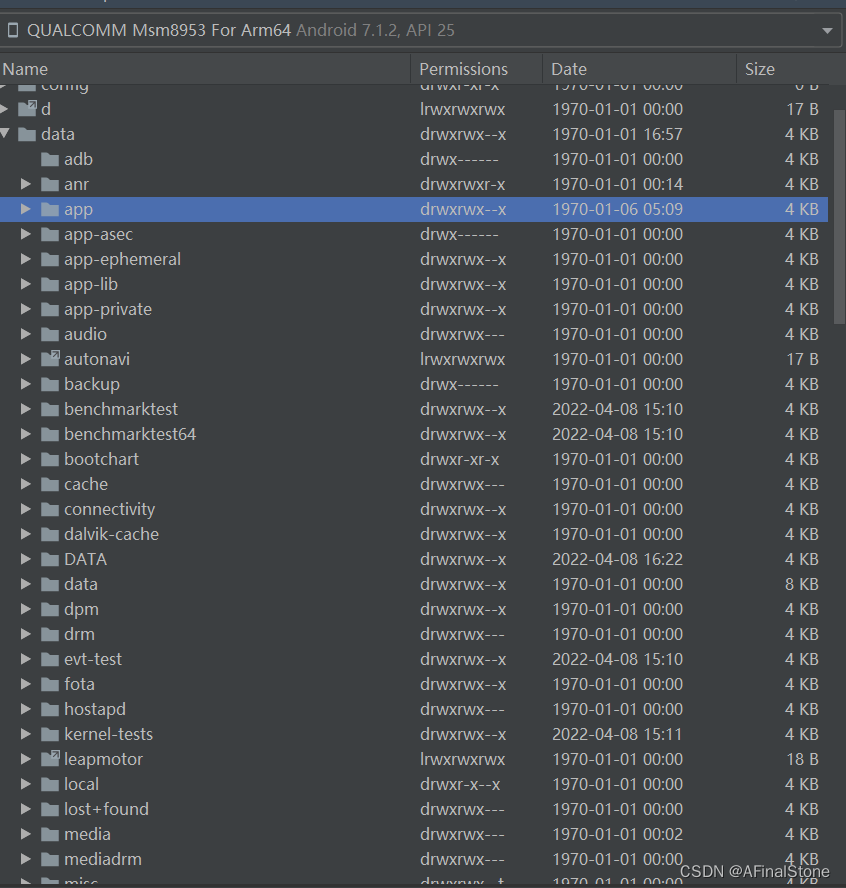
Task: Click the dpm folder icon
Action: 50,609
